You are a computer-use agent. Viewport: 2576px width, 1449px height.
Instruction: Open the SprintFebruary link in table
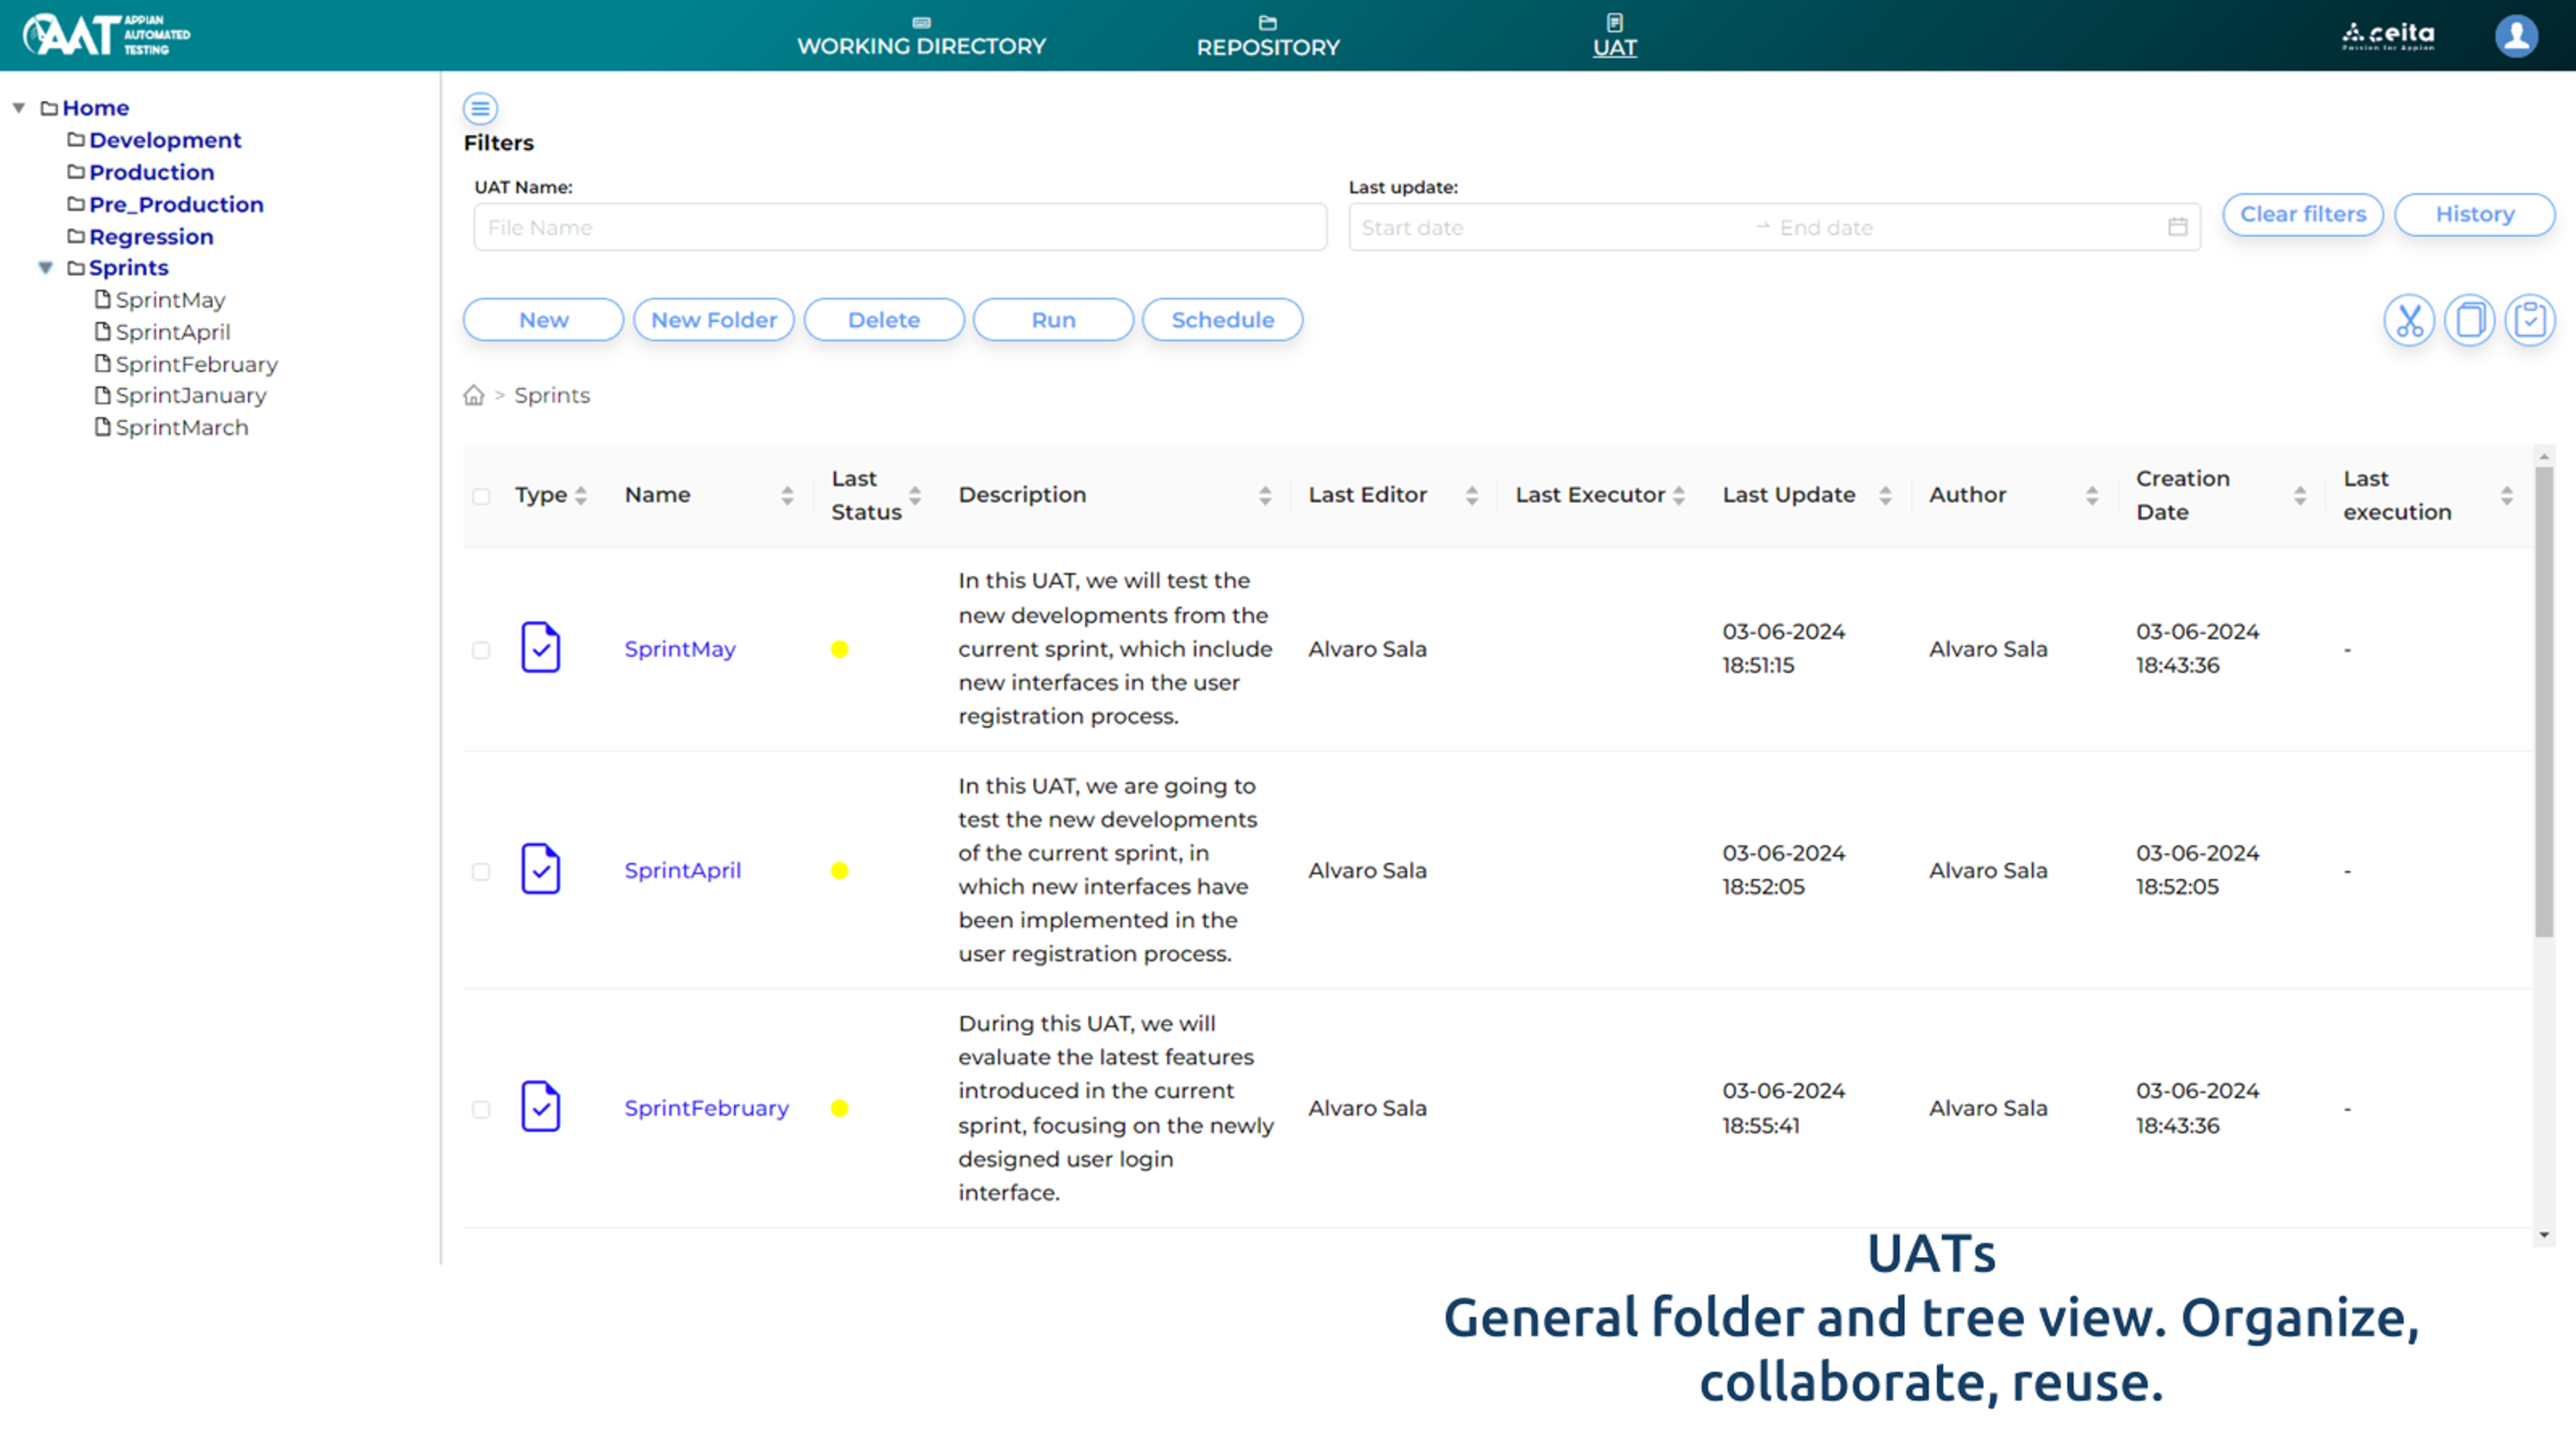(x=707, y=1108)
